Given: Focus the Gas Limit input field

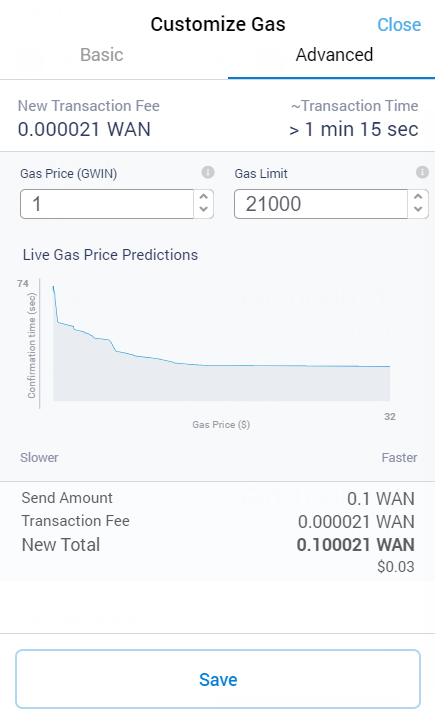Looking at the screenshot, I should 321,204.
